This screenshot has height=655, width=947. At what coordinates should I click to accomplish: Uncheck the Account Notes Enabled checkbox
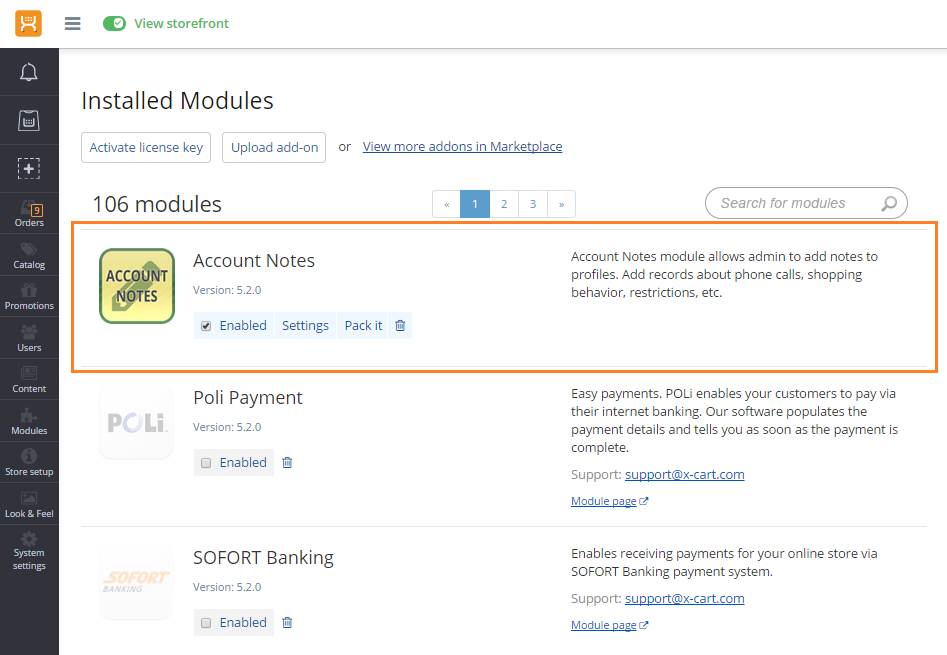[206, 326]
